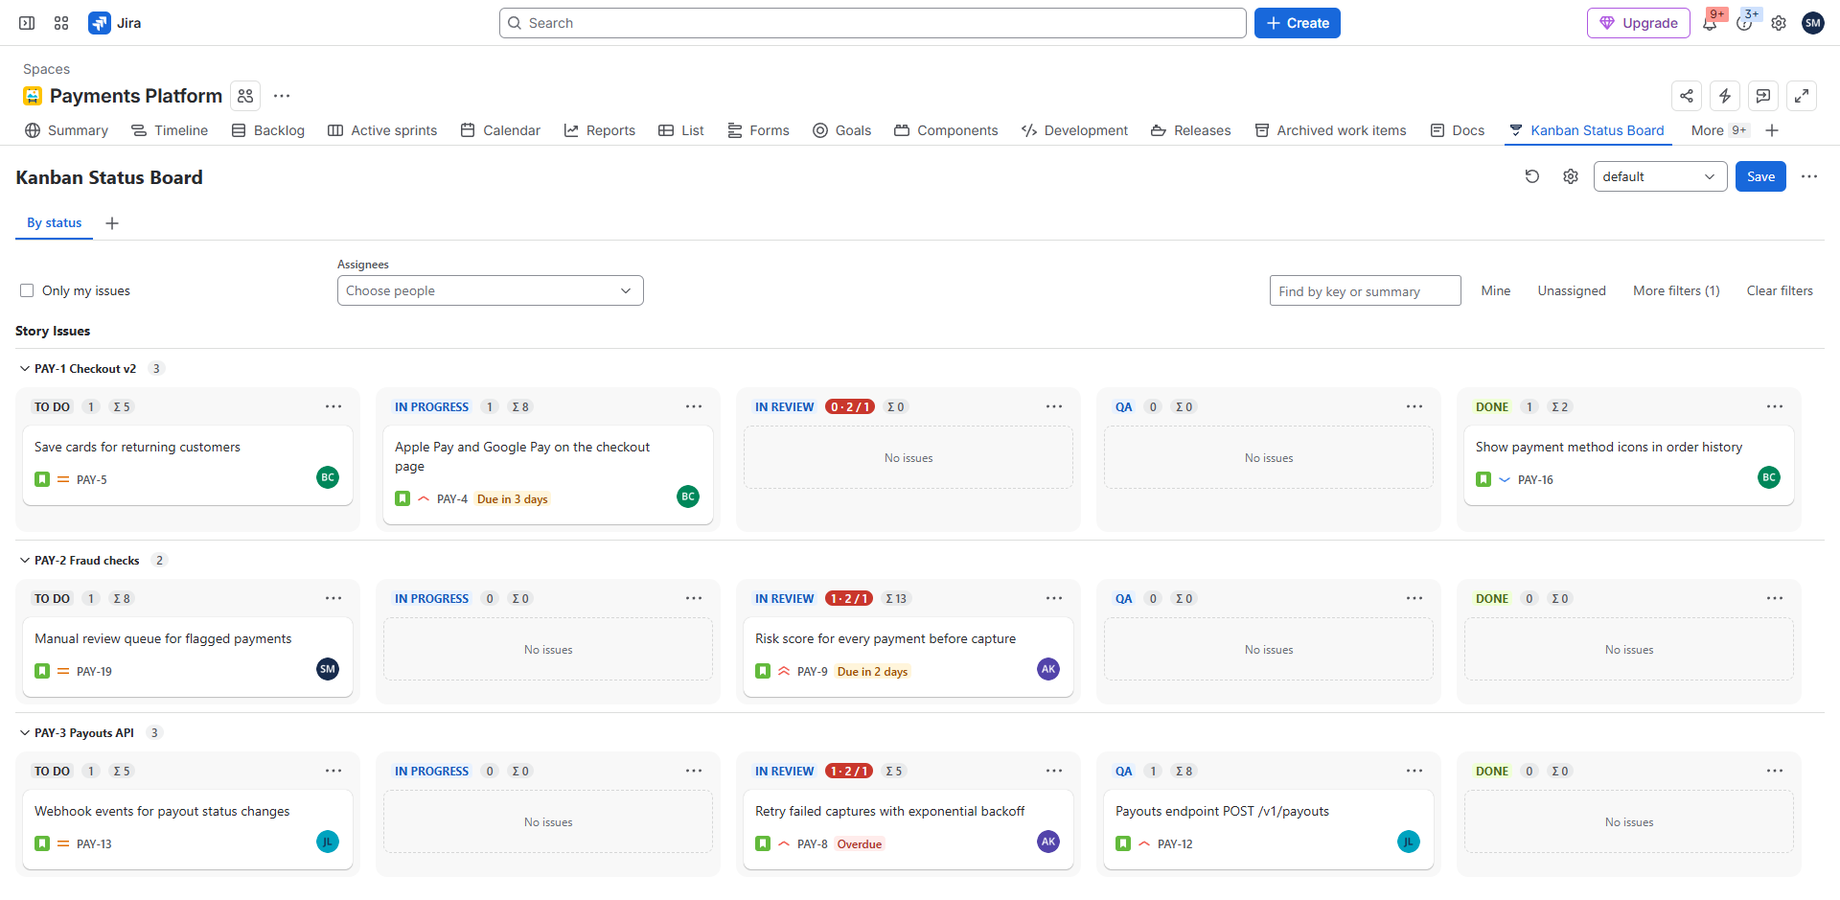Open more actions for PAY-3 QA column
The image size is (1840, 900).
[1414, 771]
